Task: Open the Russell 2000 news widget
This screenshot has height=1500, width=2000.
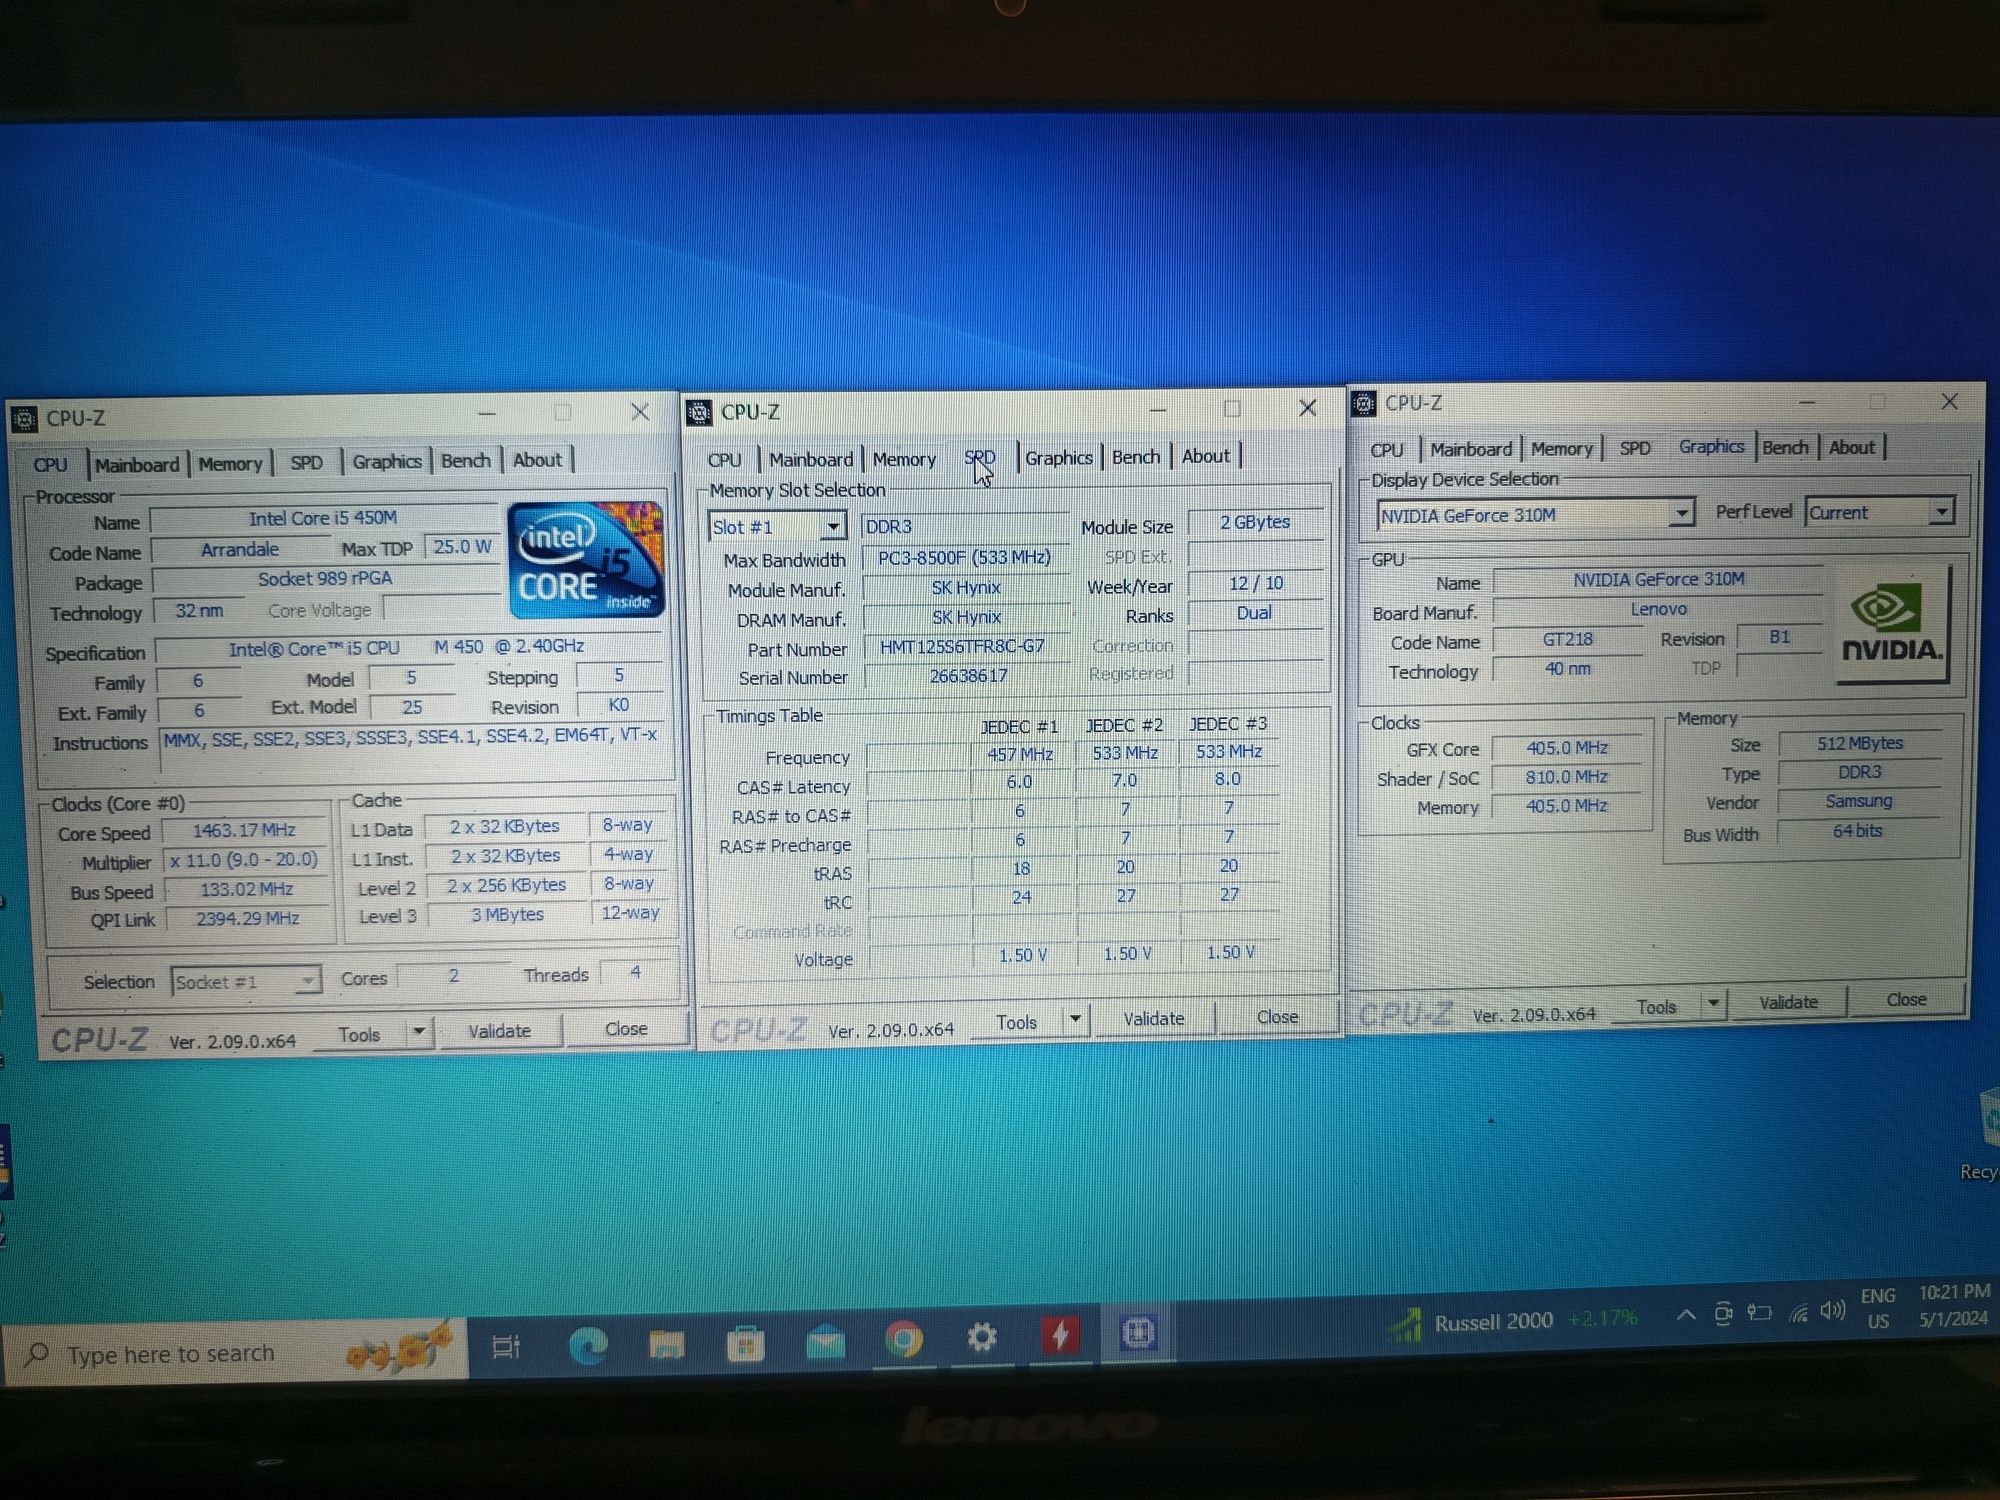Action: (x=1515, y=1321)
